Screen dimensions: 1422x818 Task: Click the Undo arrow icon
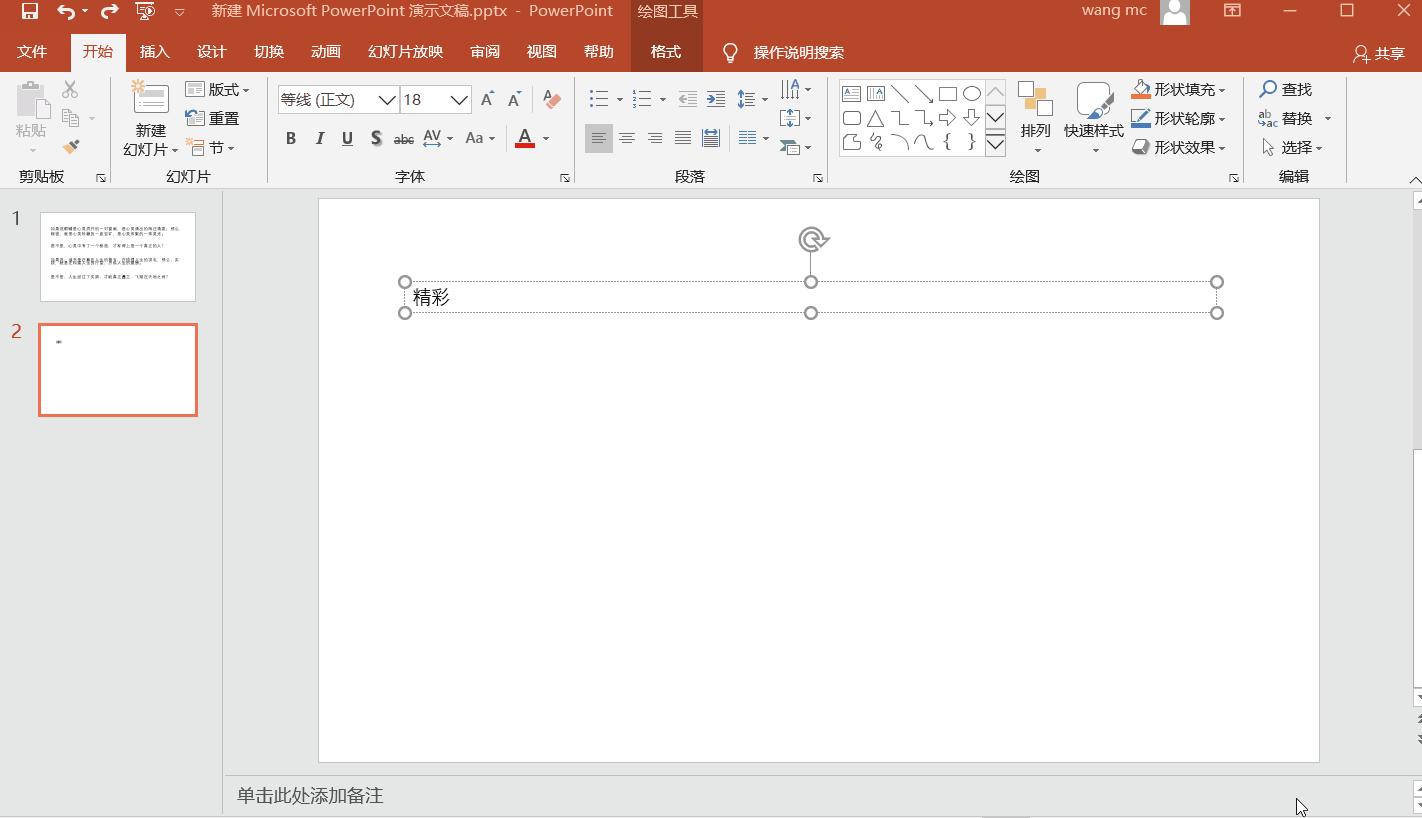click(x=66, y=11)
